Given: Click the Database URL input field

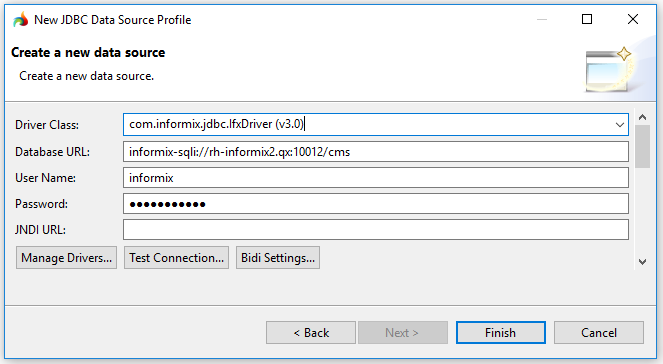Looking at the screenshot, I should click(375, 152).
